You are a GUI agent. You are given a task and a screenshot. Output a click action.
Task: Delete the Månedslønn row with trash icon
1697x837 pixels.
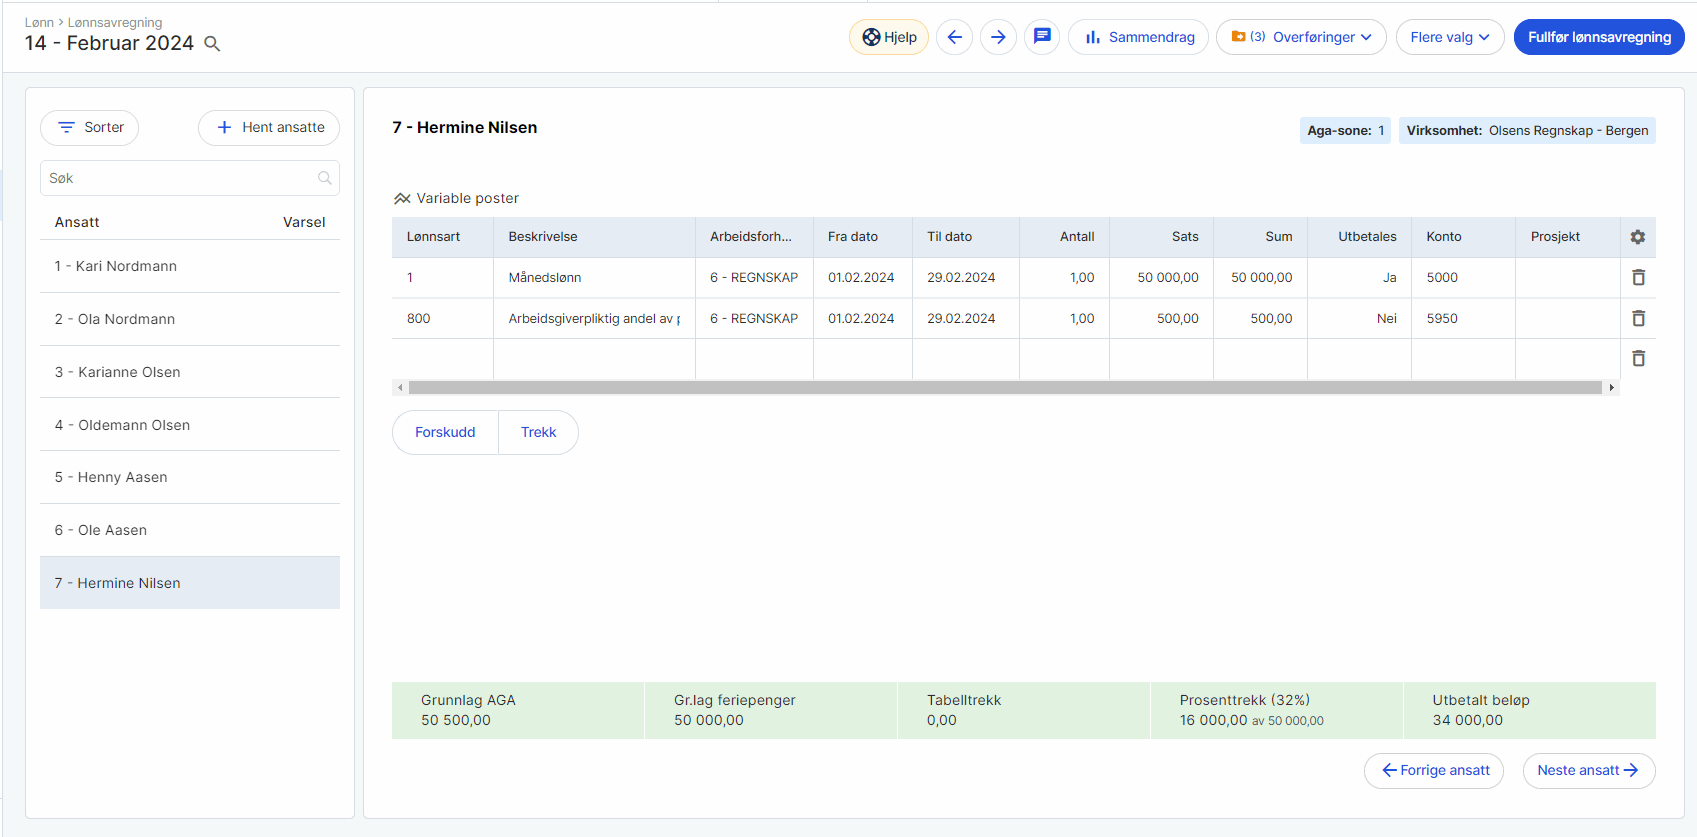[1638, 278]
